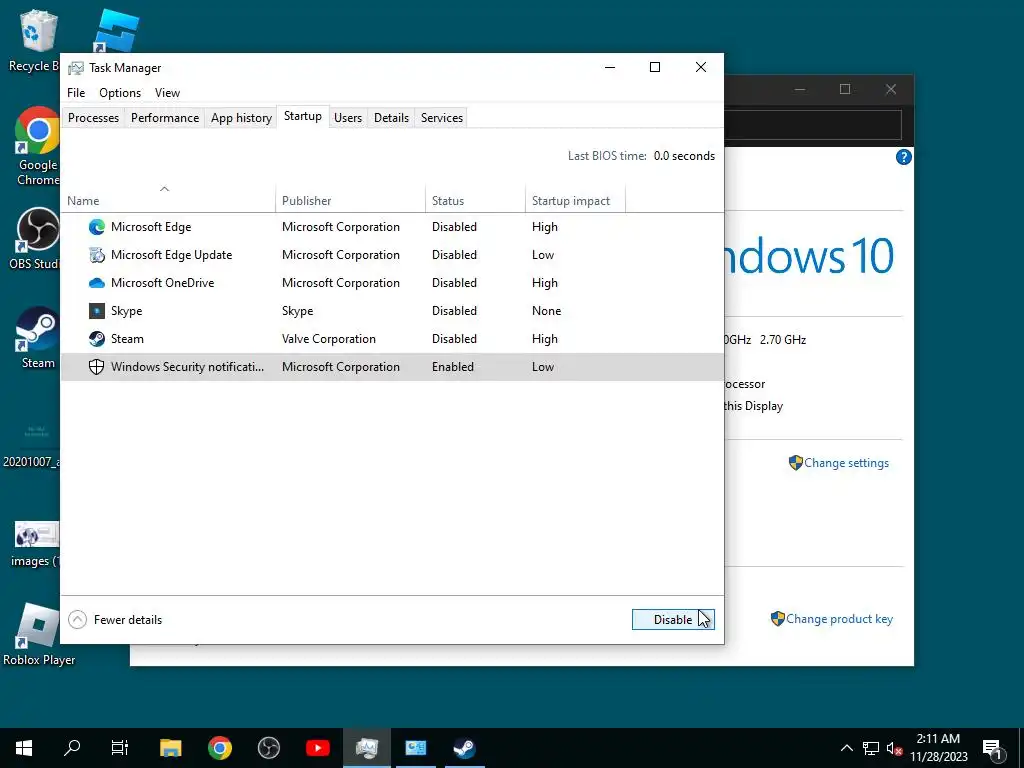
Task: Open Google Chrome desktop shortcut
Action: pos(37,147)
